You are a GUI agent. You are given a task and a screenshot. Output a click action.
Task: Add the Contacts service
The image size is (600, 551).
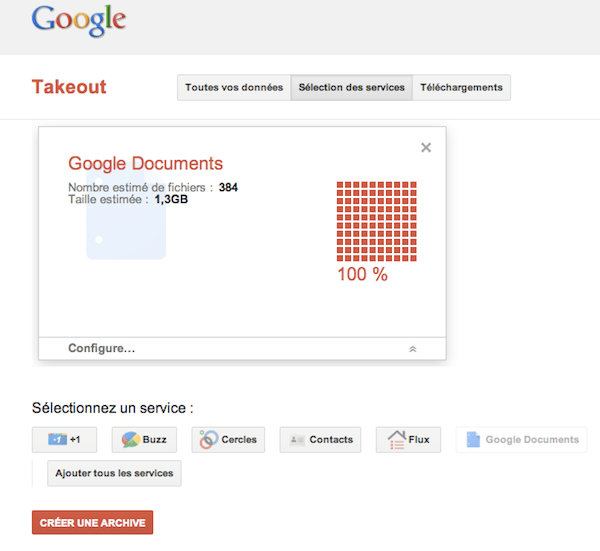coord(320,440)
